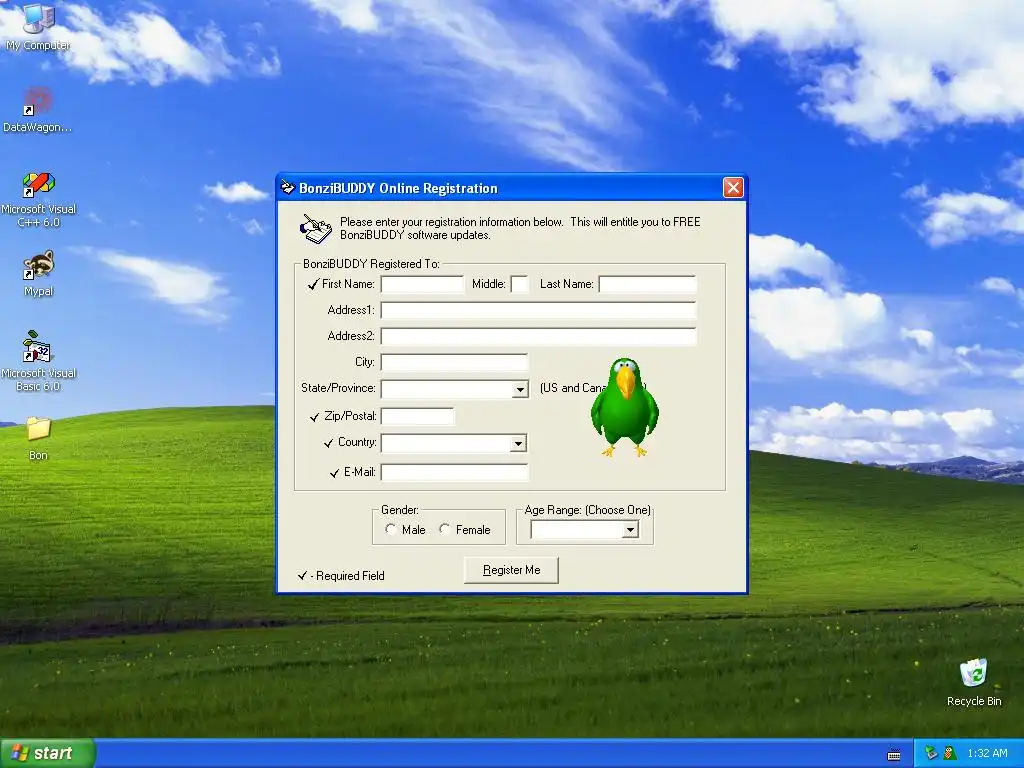
Task: Open the My Computer desktop icon
Action: (38, 26)
